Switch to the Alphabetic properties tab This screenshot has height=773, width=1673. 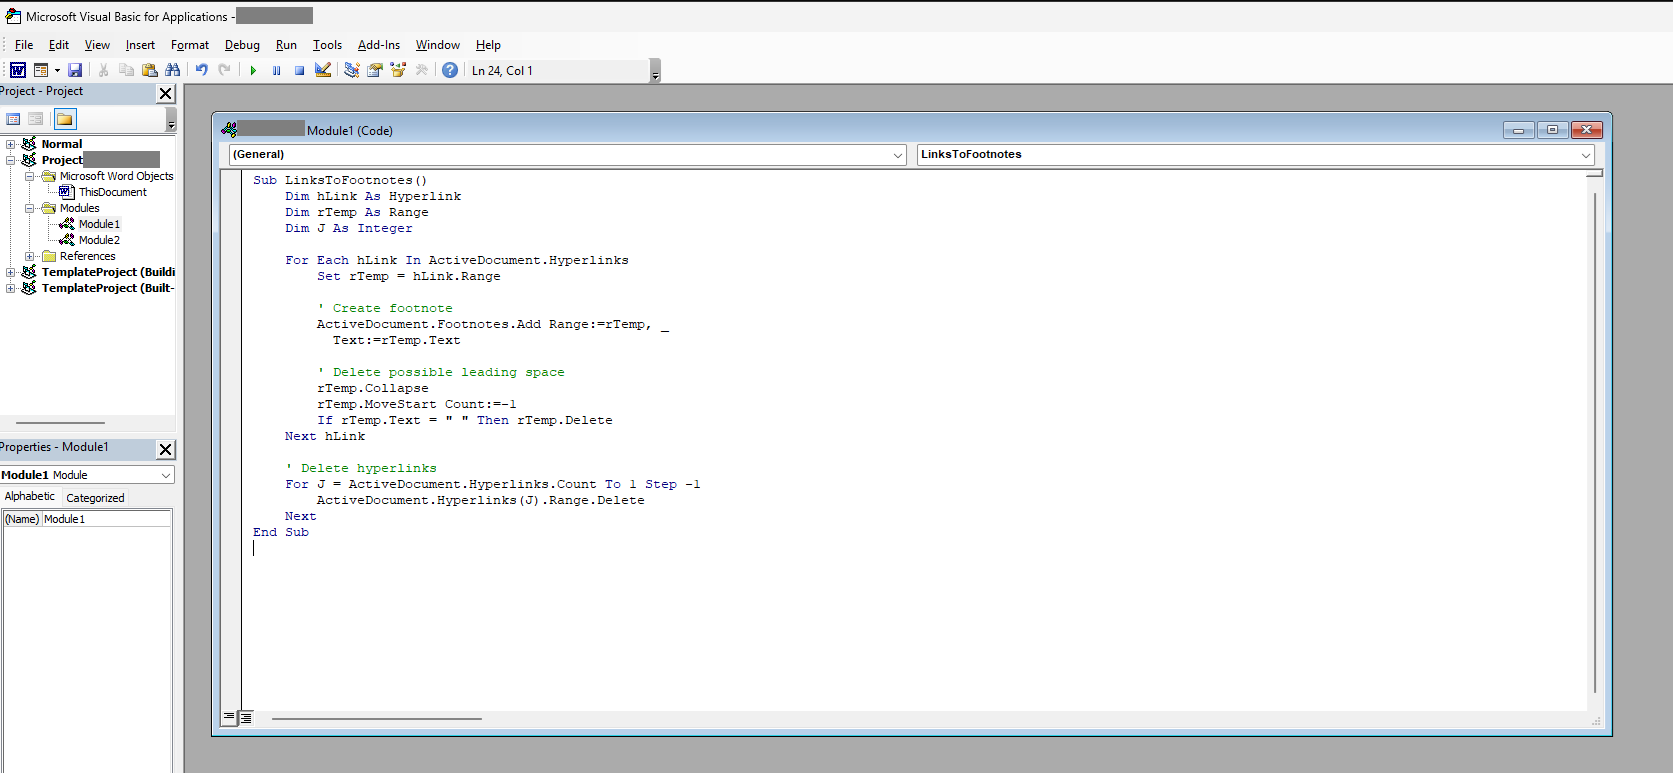pyautogui.click(x=30, y=497)
